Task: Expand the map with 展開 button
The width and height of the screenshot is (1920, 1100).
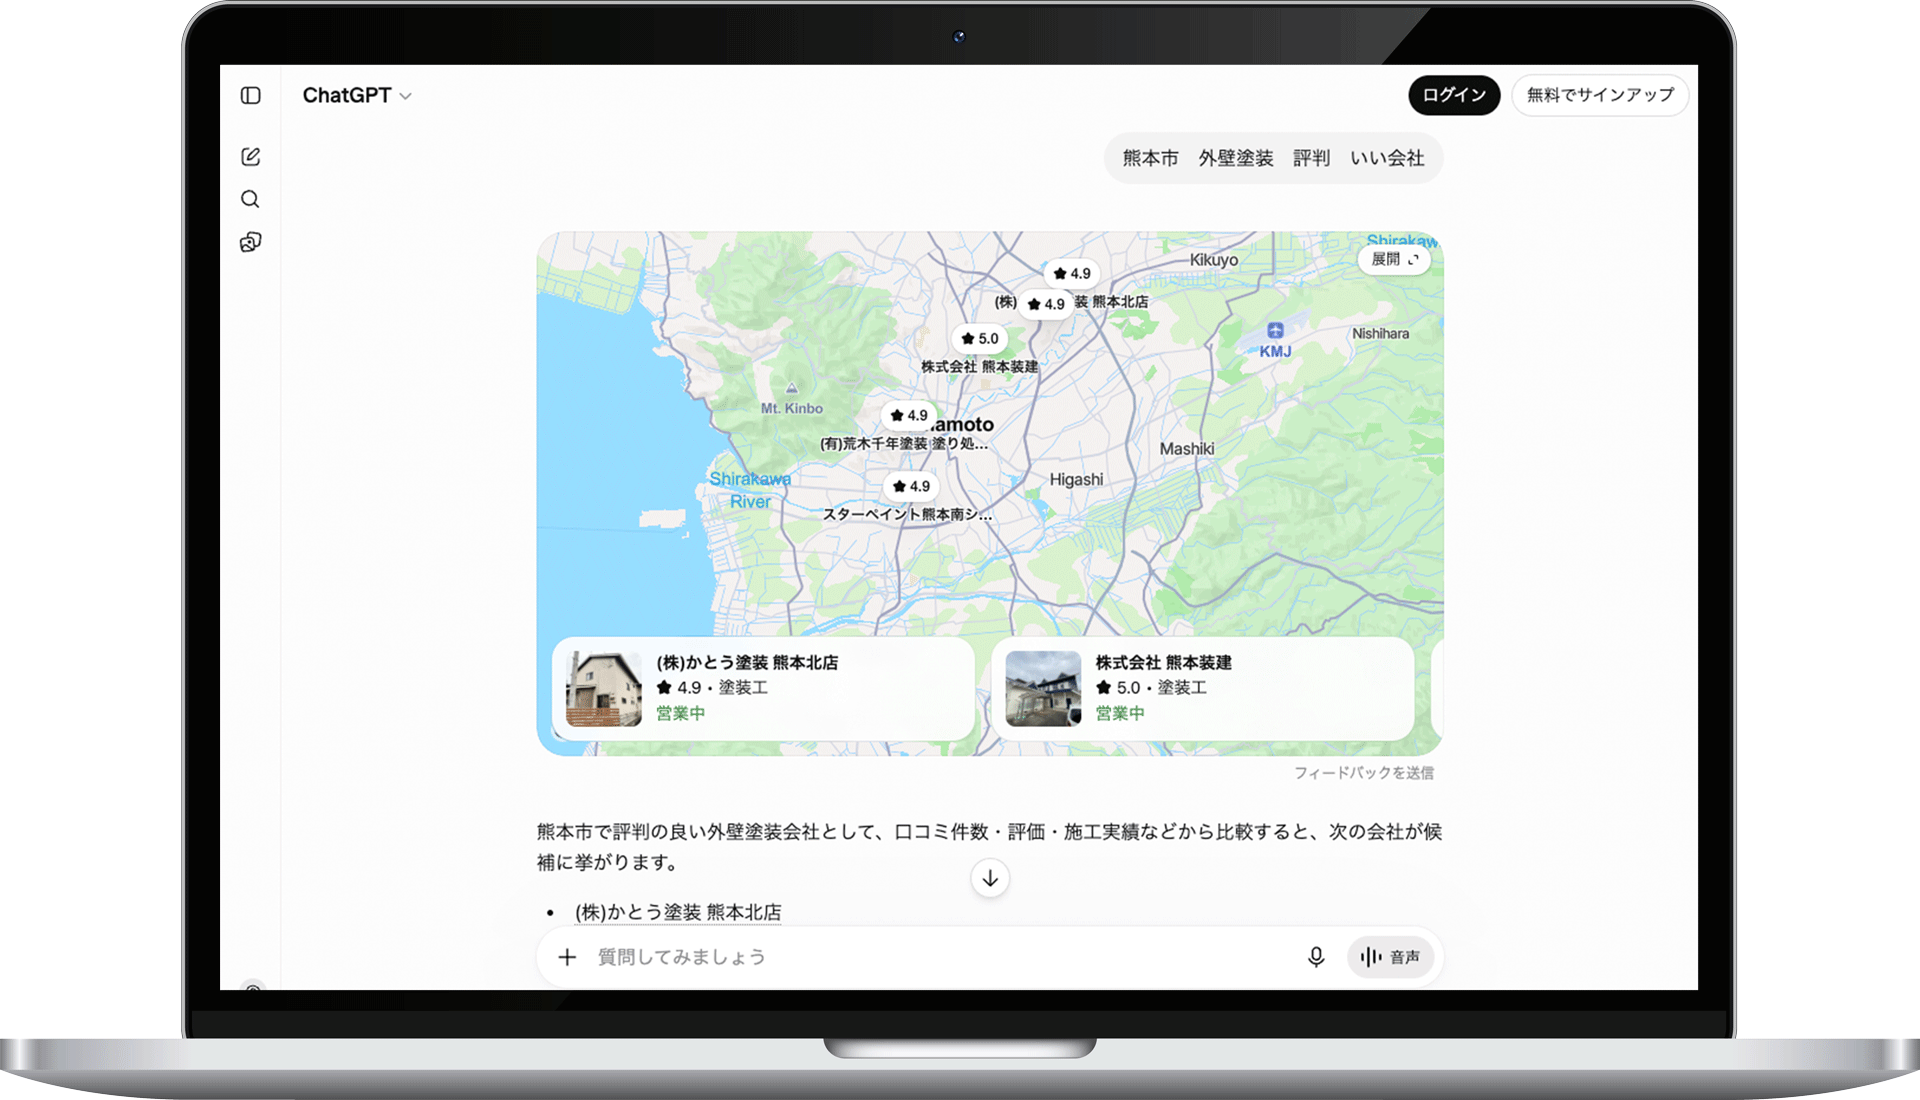Action: (x=1394, y=259)
